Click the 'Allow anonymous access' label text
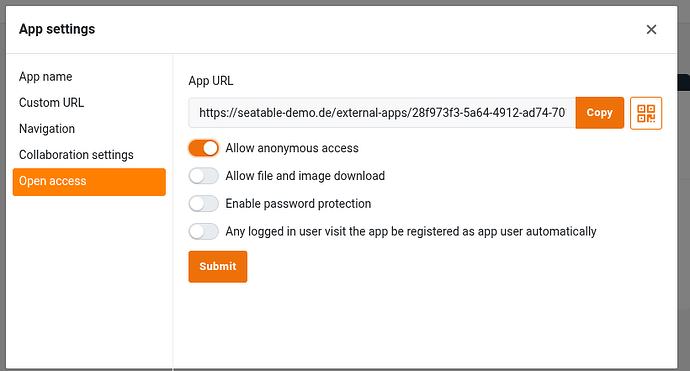This screenshot has width=690, height=371. pos(292,148)
